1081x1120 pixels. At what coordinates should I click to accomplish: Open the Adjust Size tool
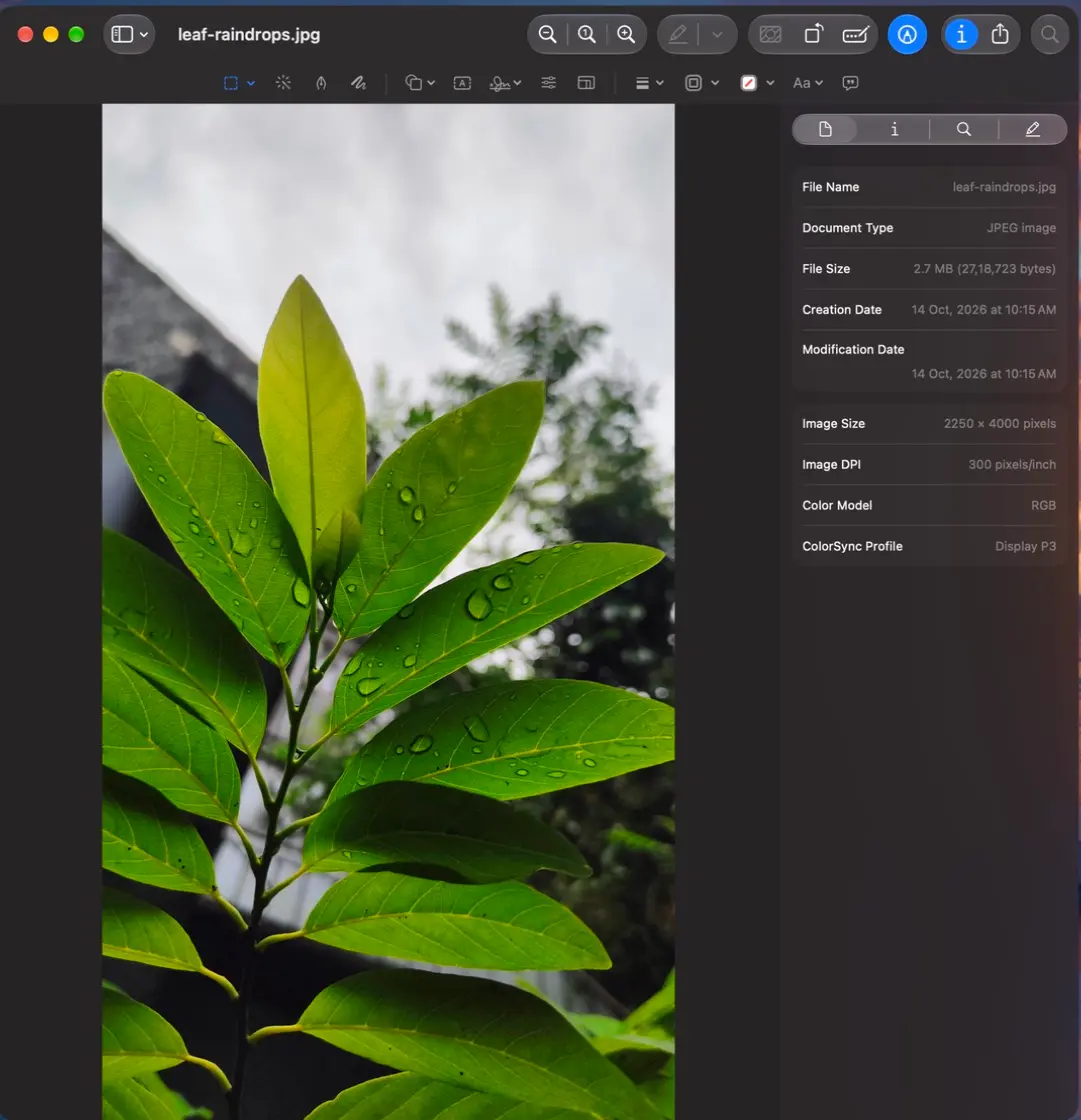586,83
